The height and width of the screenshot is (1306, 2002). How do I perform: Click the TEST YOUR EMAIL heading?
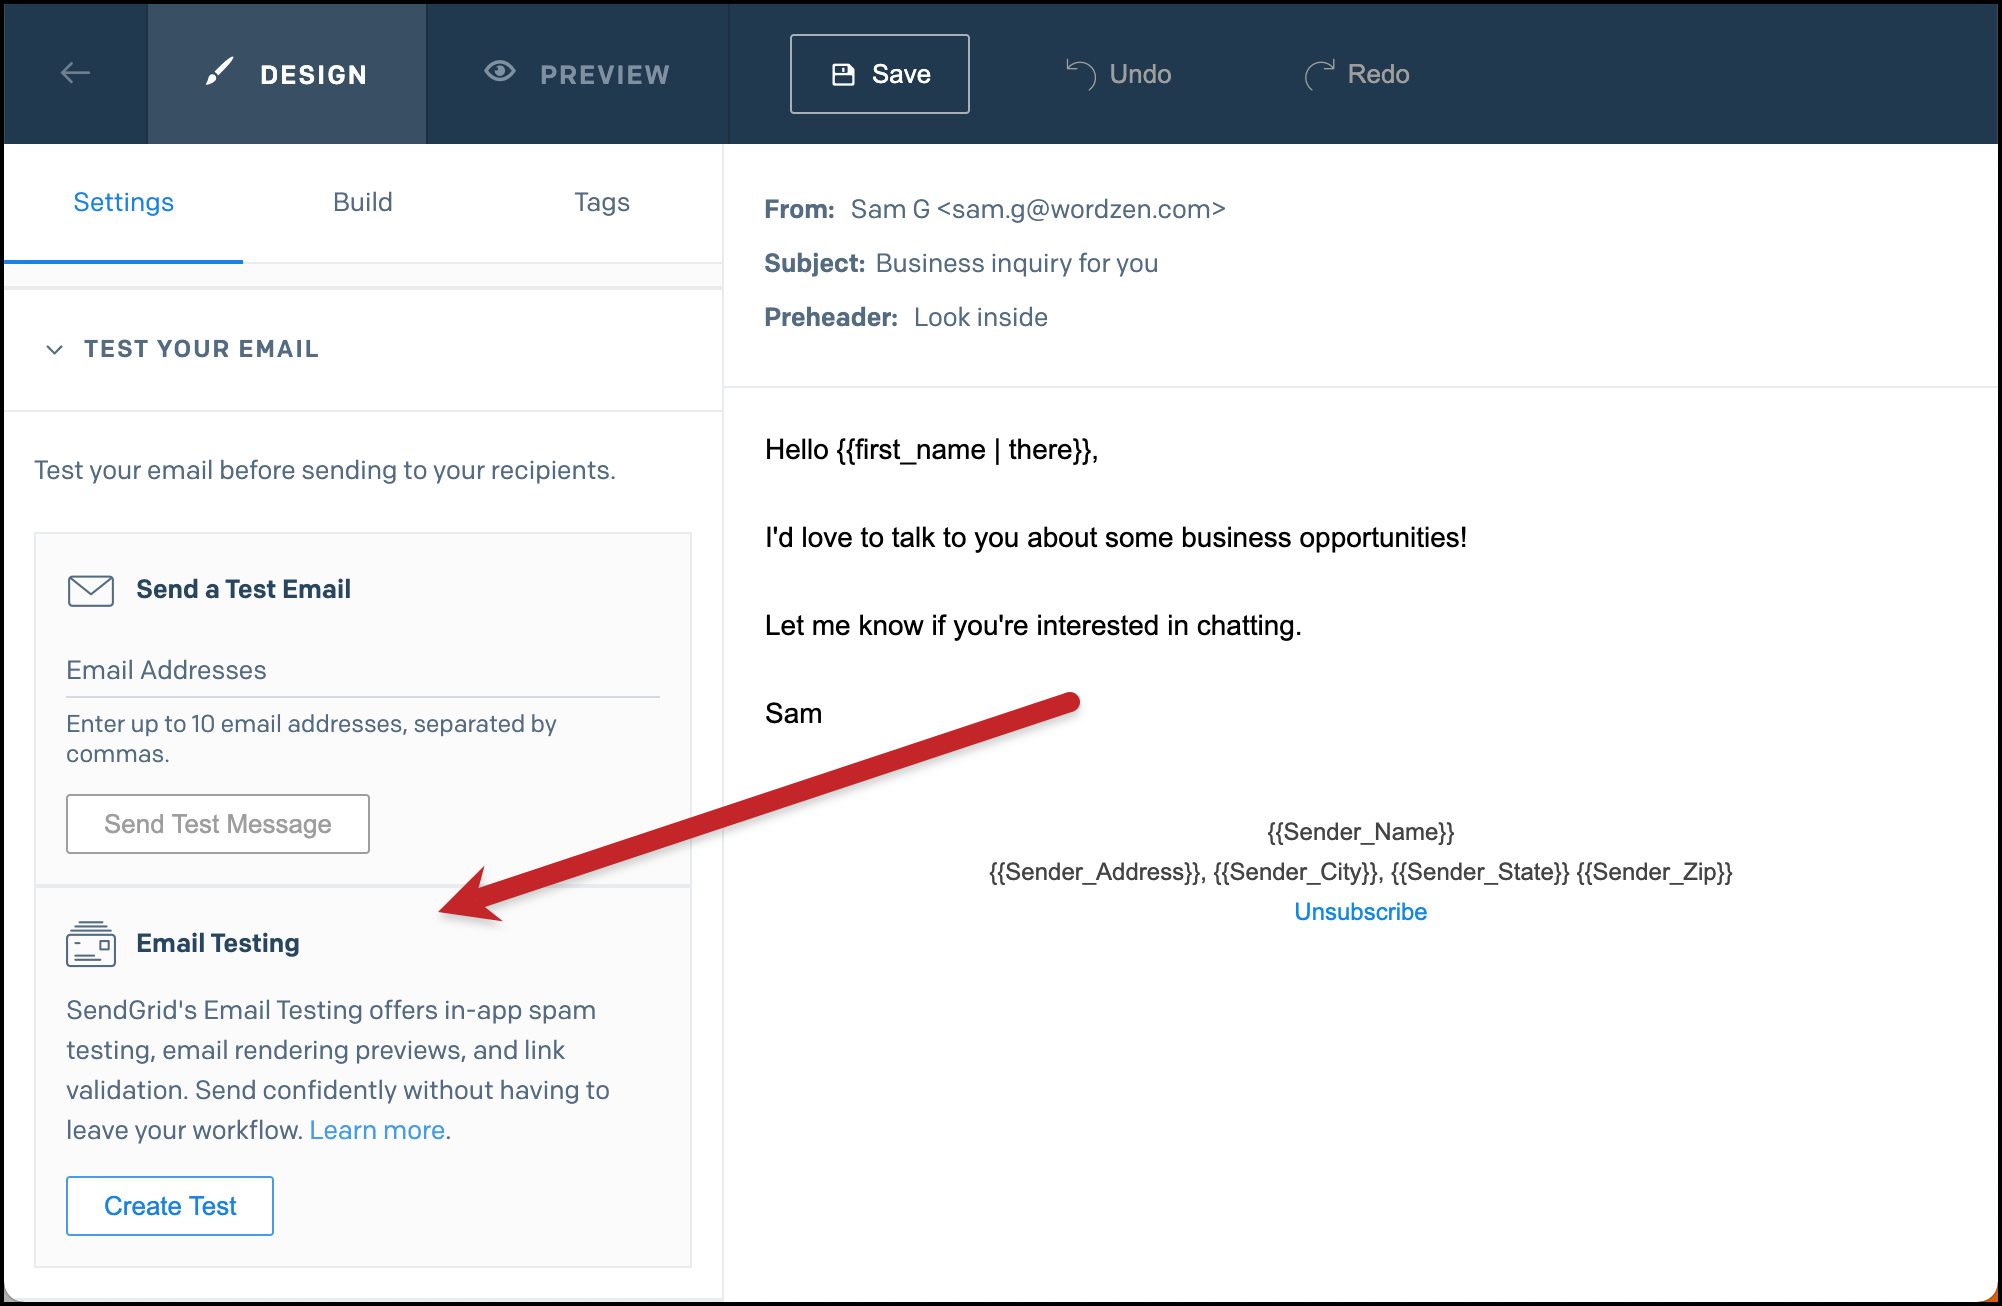(201, 349)
